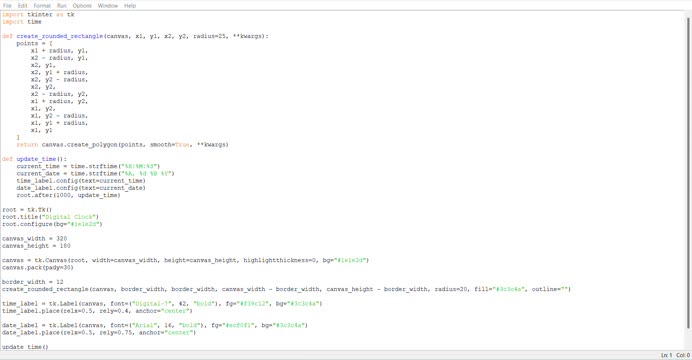Click the 'canvas.pack(pady=30)' line
This screenshot has width=692, height=360.
[x=38, y=267]
